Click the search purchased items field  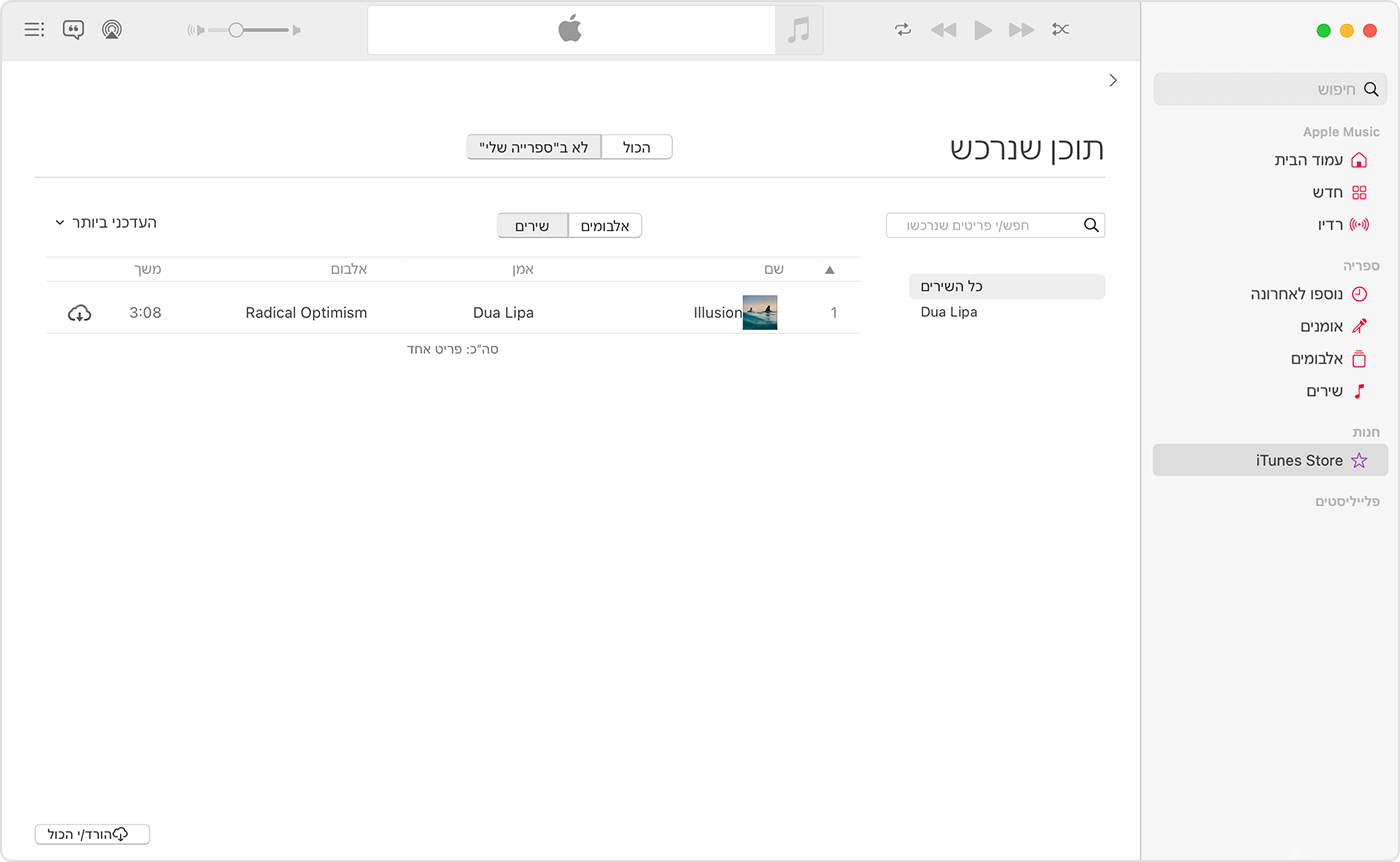pyautogui.click(x=995, y=225)
